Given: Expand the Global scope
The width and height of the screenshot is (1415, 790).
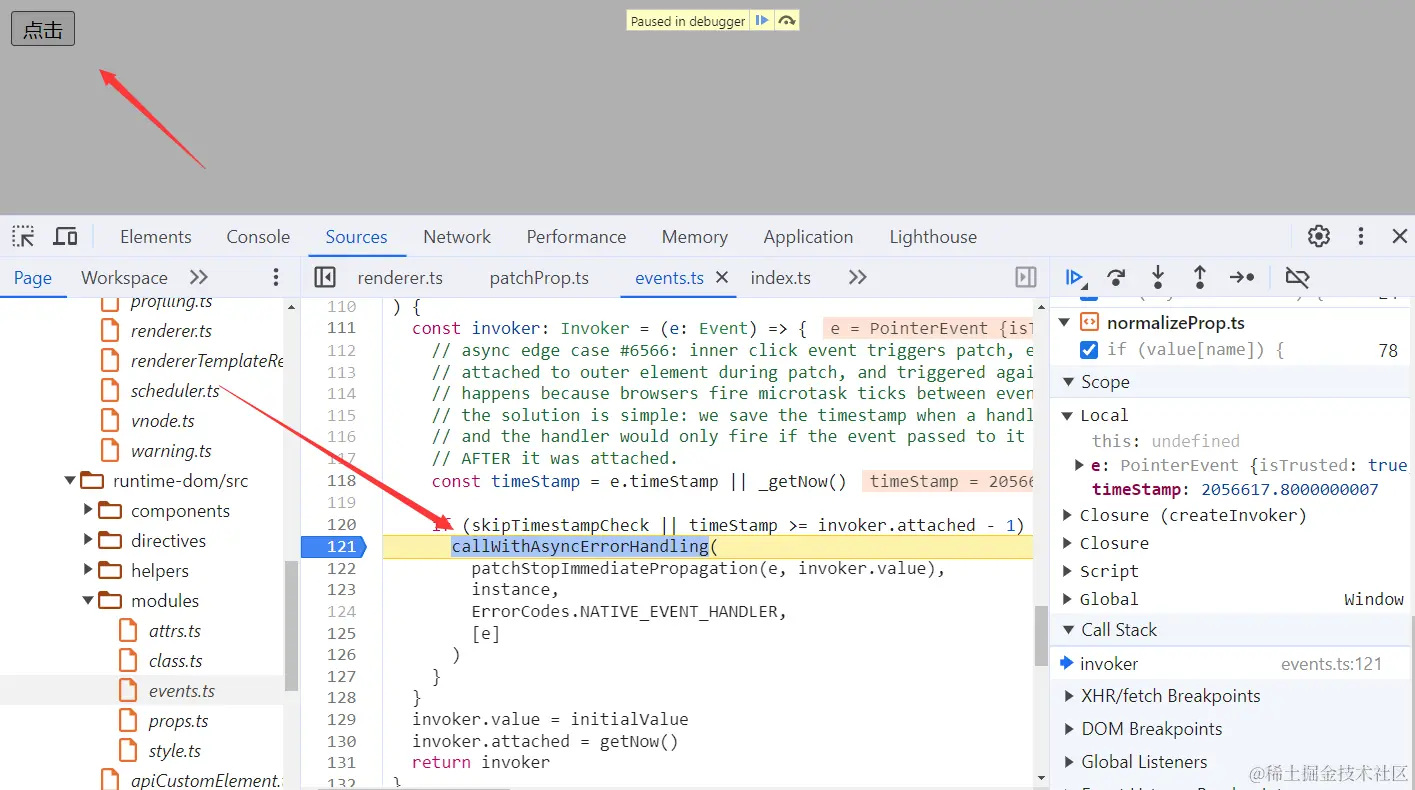Looking at the screenshot, I should 1067,599.
